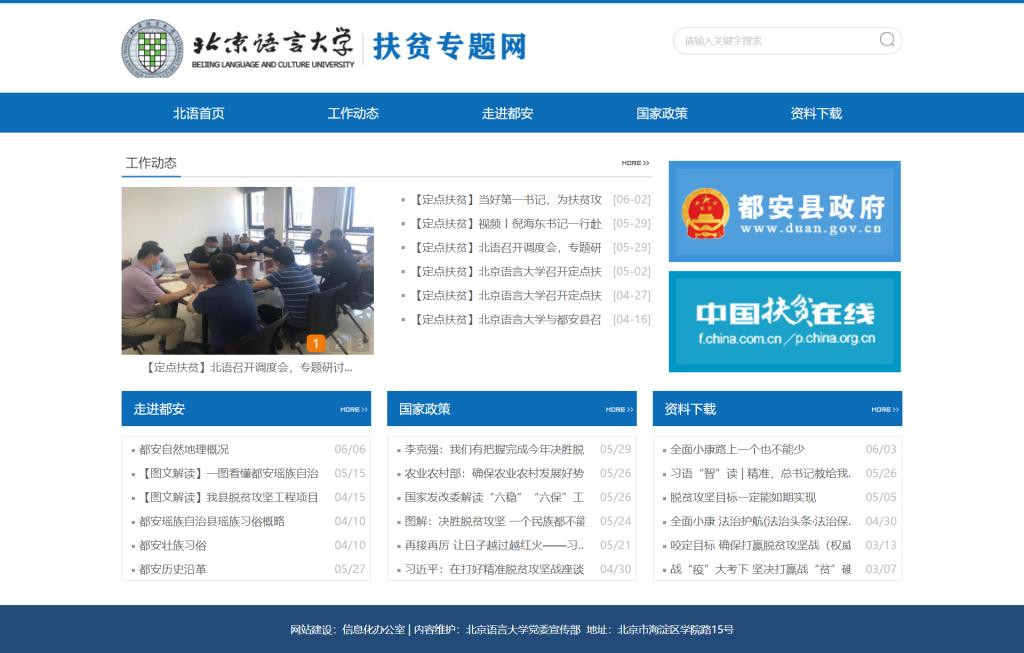Open the 中国扶贫在线 banner

(784, 321)
